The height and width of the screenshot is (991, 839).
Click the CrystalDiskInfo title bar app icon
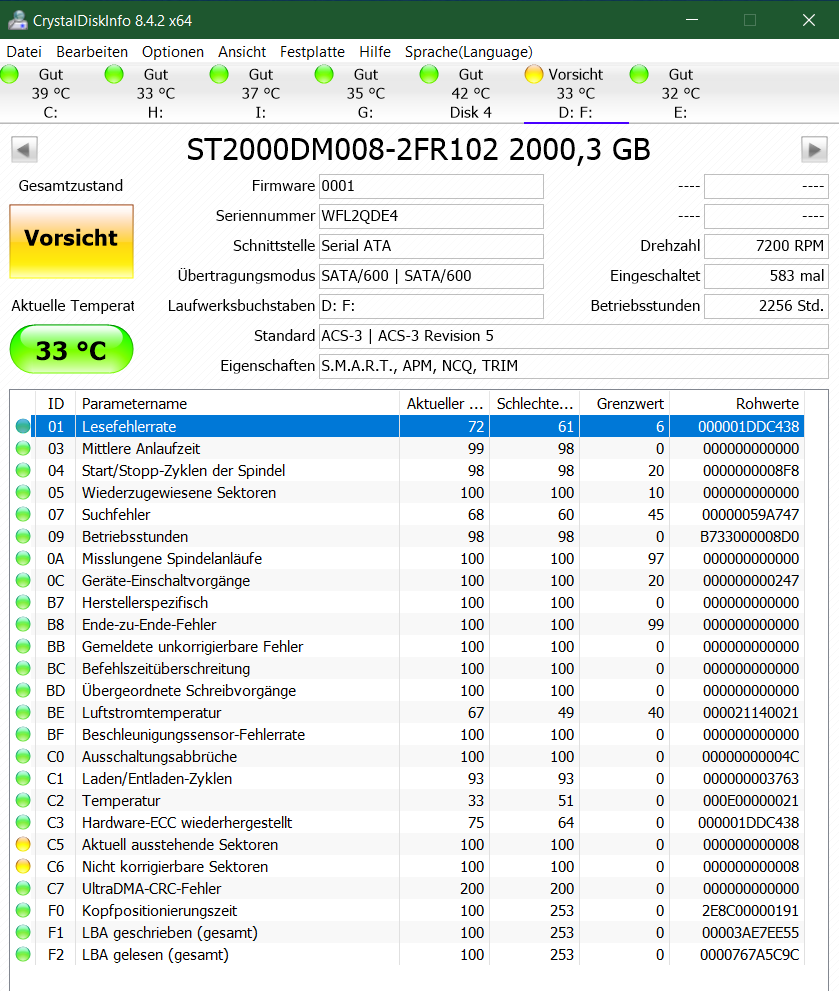click(x=17, y=20)
